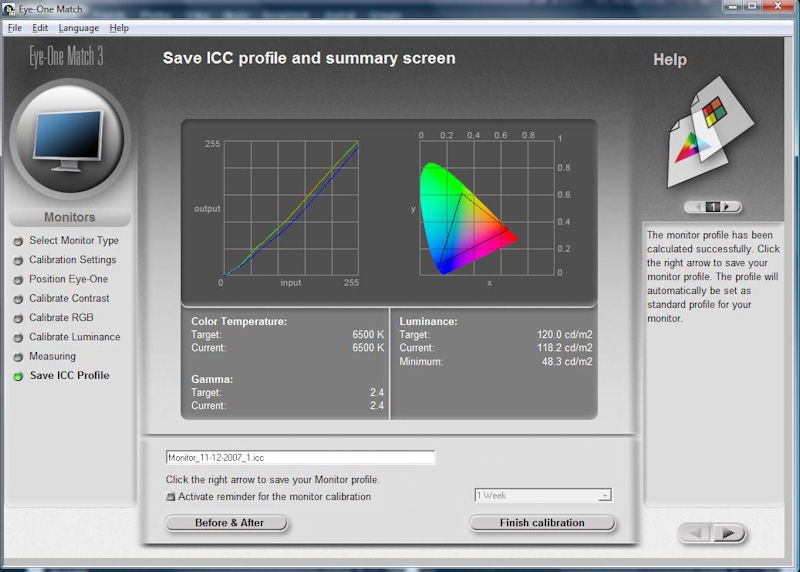Maximize the Eye-One Match window
800x572 pixels.
point(752,7)
